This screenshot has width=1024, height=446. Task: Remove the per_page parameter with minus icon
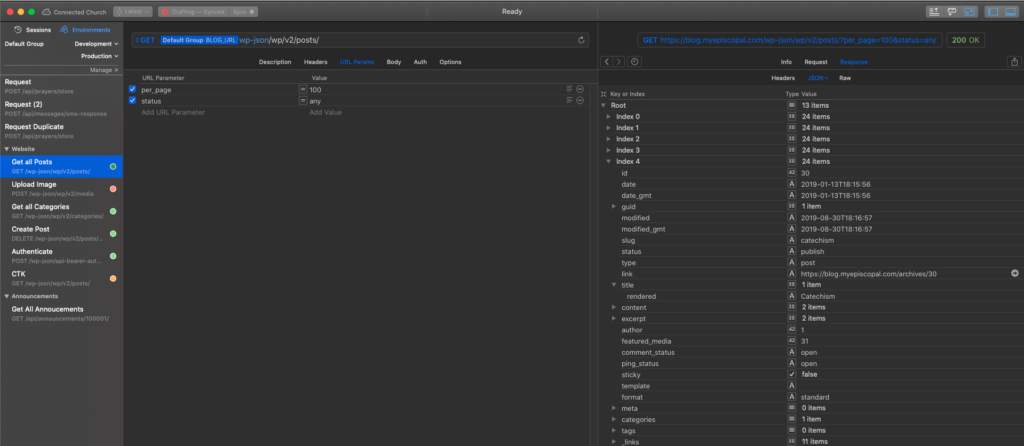pyautogui.click(x=580, y=89)
